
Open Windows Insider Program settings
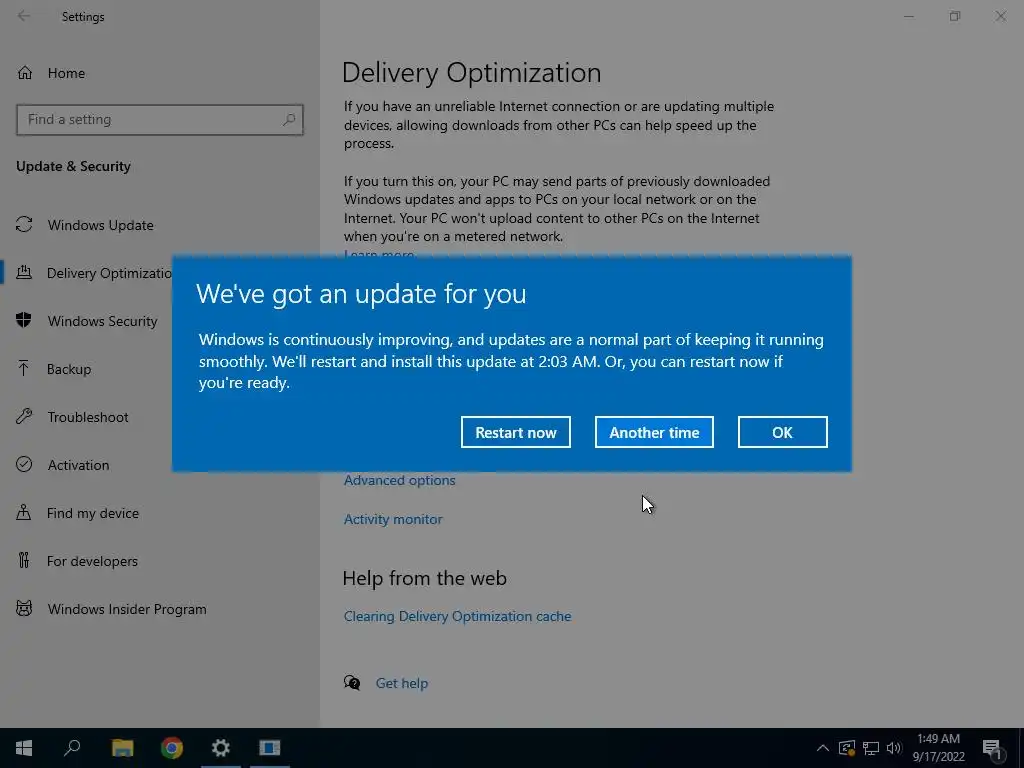pyautogui.click(x=127, y=609)
